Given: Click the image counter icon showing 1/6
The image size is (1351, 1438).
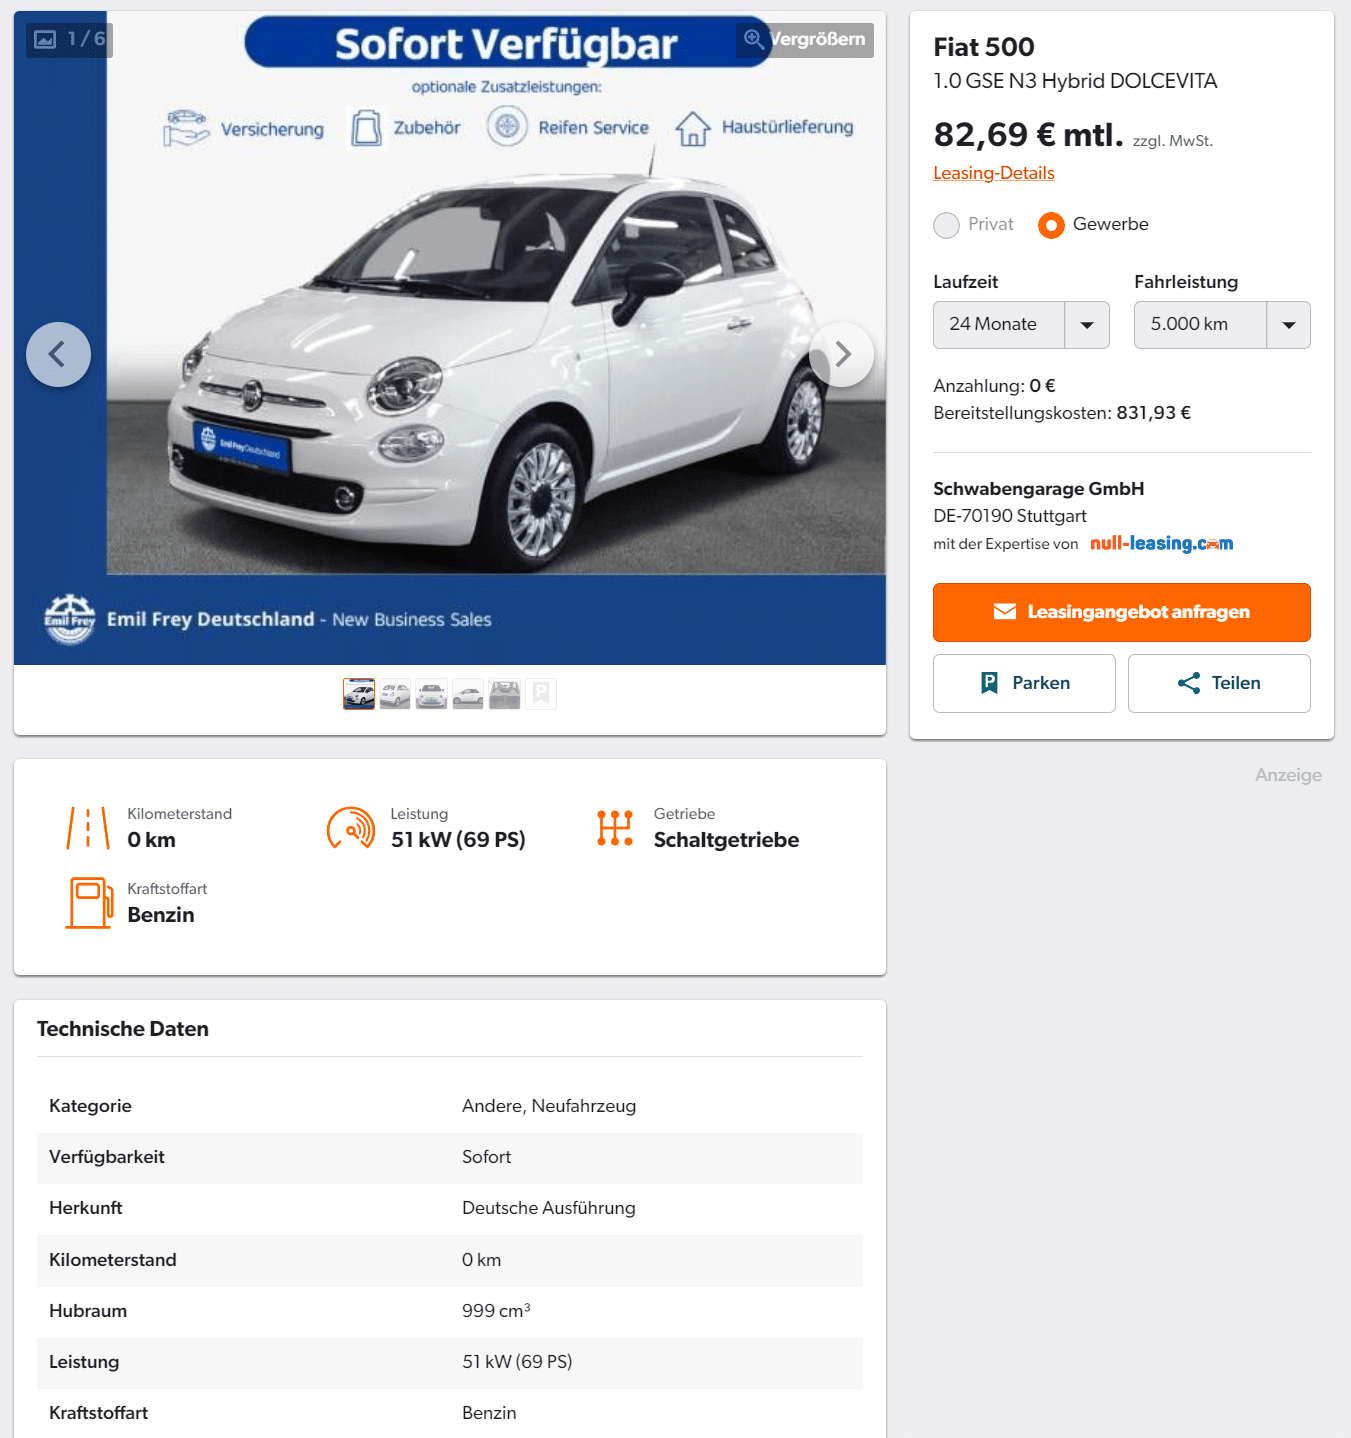Looking at the screenshot, I should point(45,39).
